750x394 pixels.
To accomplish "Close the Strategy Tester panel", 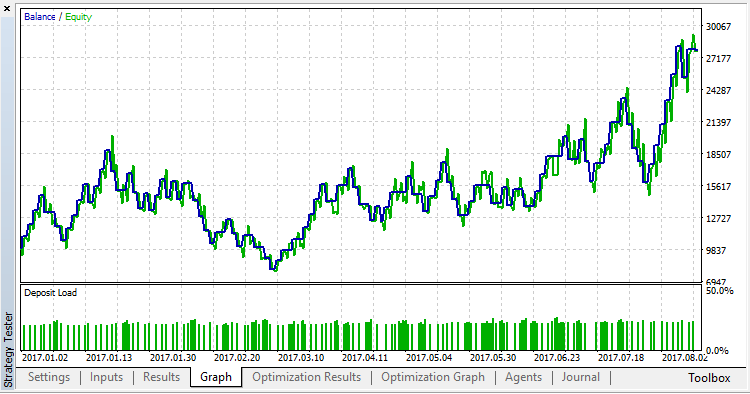I will click(x=7, y=9).
